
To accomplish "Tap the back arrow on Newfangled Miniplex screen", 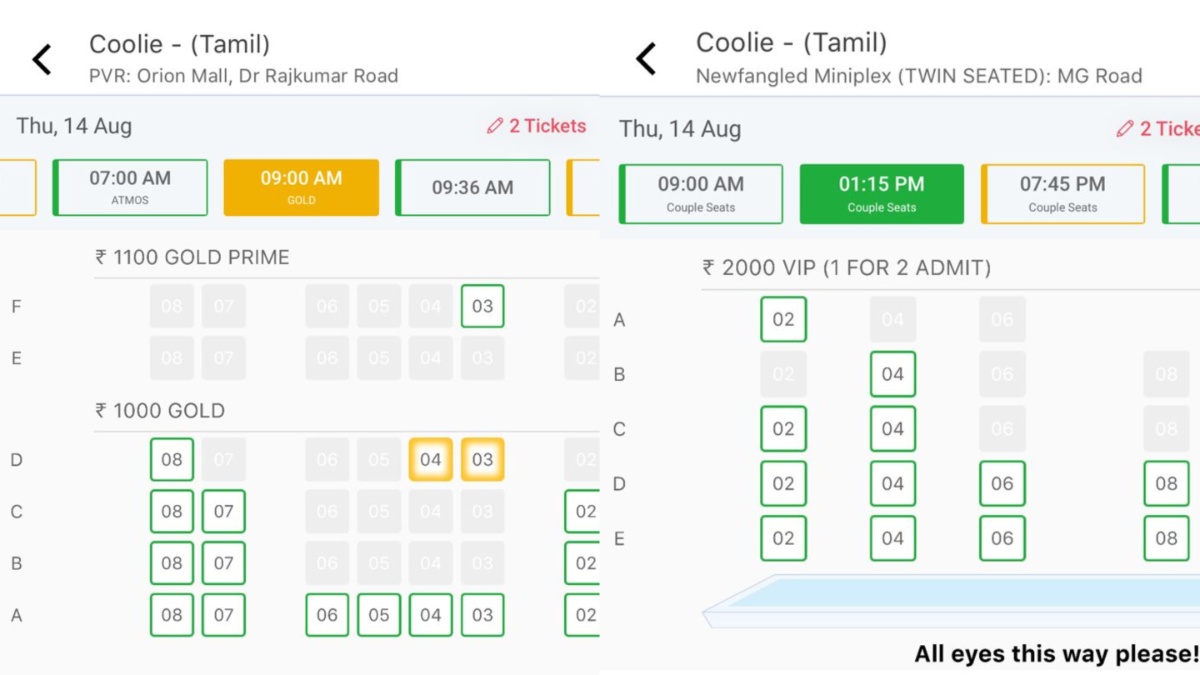I will 646,59.
